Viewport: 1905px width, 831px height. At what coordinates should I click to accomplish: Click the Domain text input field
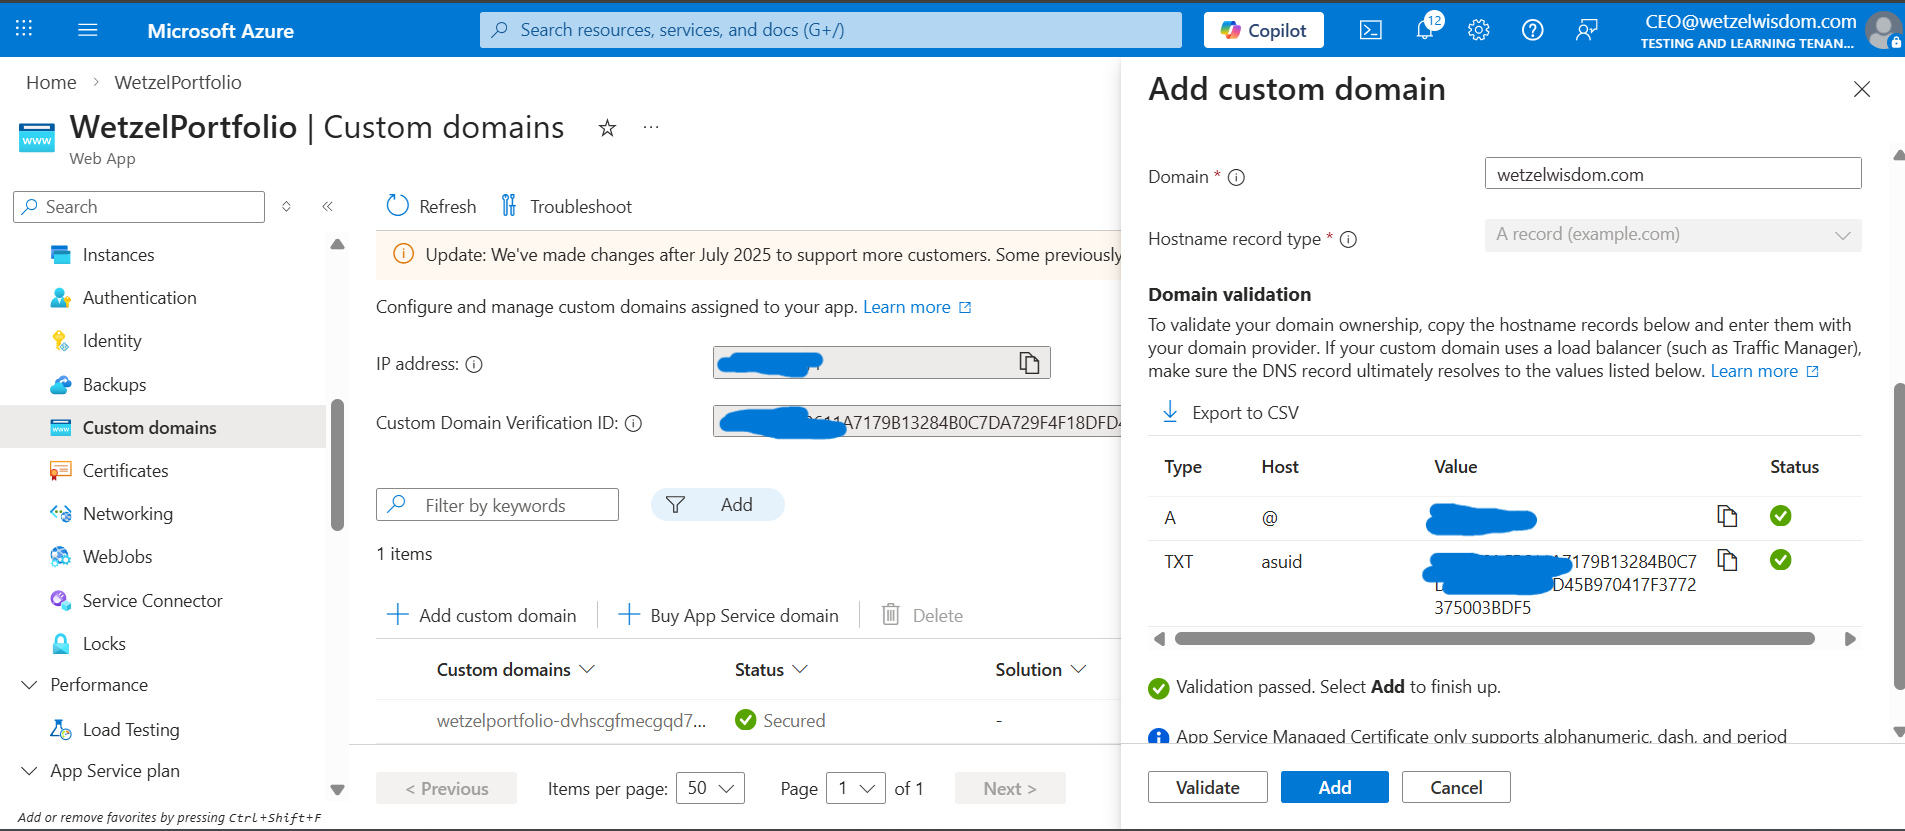1672,174
